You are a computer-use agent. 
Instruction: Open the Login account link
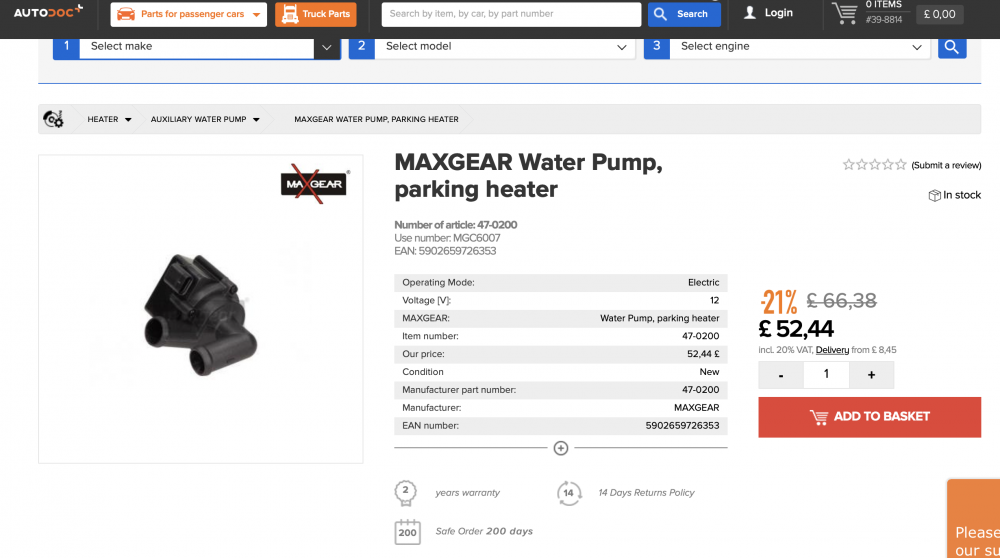pyautogui.click(x=768, y=13)
